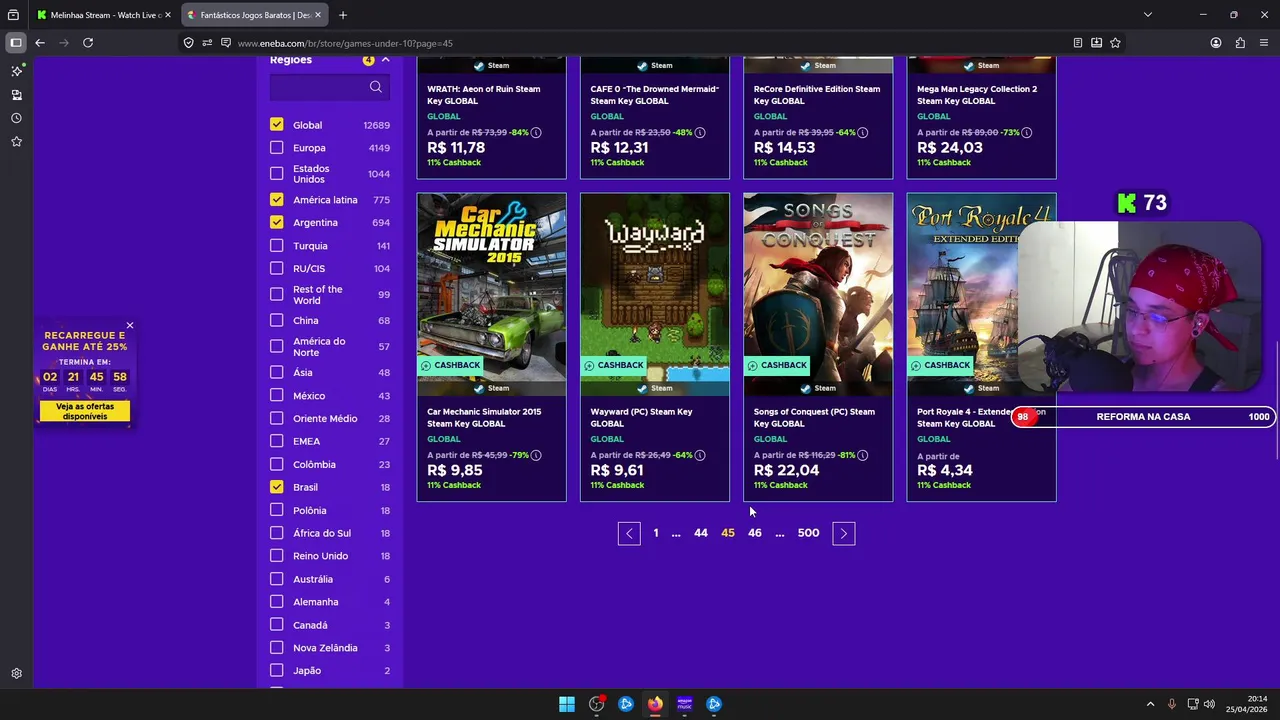
Task: Uncheck Argentina region filter
Action: coord(277,222)
